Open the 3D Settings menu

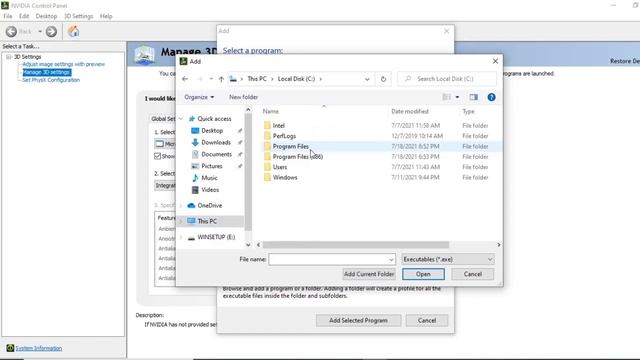[x=79, y=16]
